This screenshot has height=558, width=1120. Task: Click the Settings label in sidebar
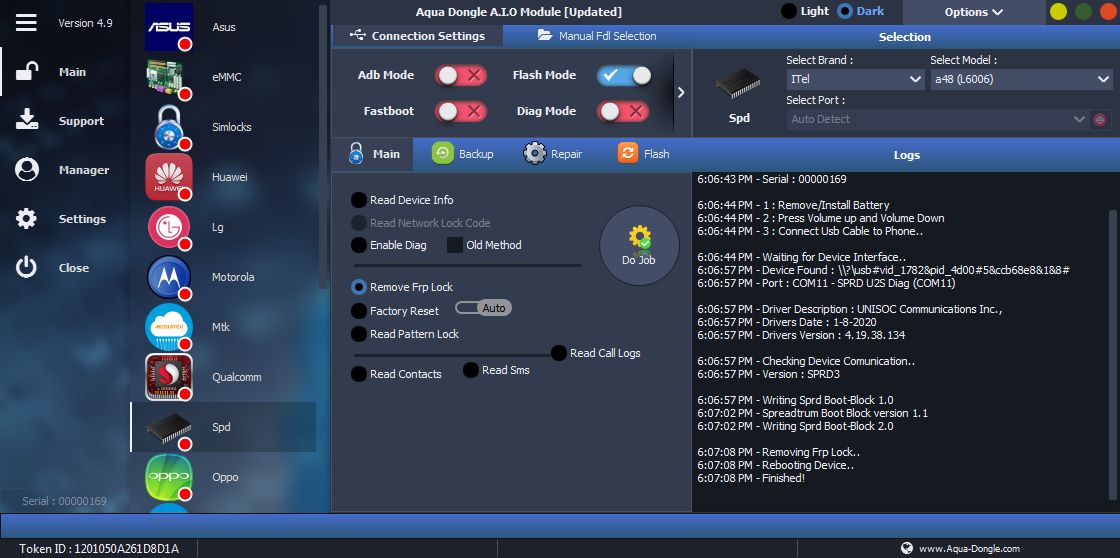click(82, 219)
